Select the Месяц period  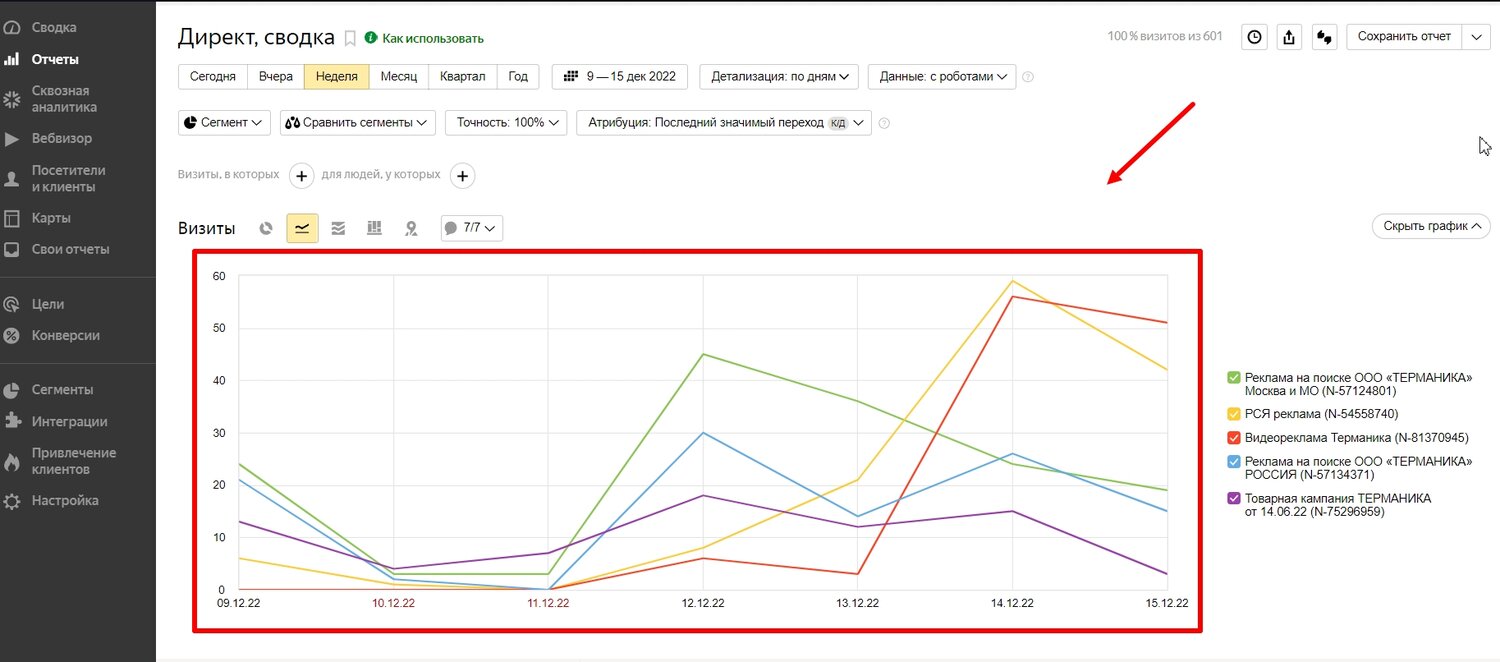(x=399, y=77)
